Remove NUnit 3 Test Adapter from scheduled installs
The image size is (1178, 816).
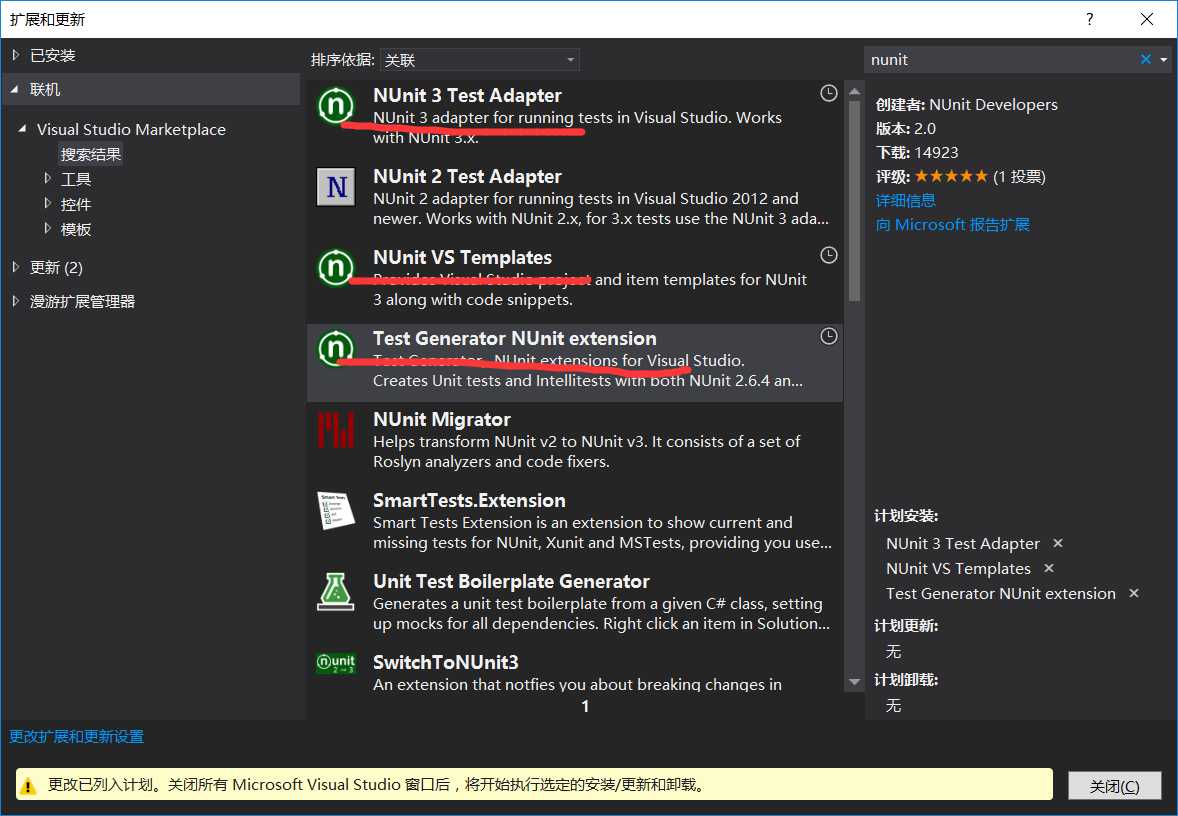tap(1058, 543)
